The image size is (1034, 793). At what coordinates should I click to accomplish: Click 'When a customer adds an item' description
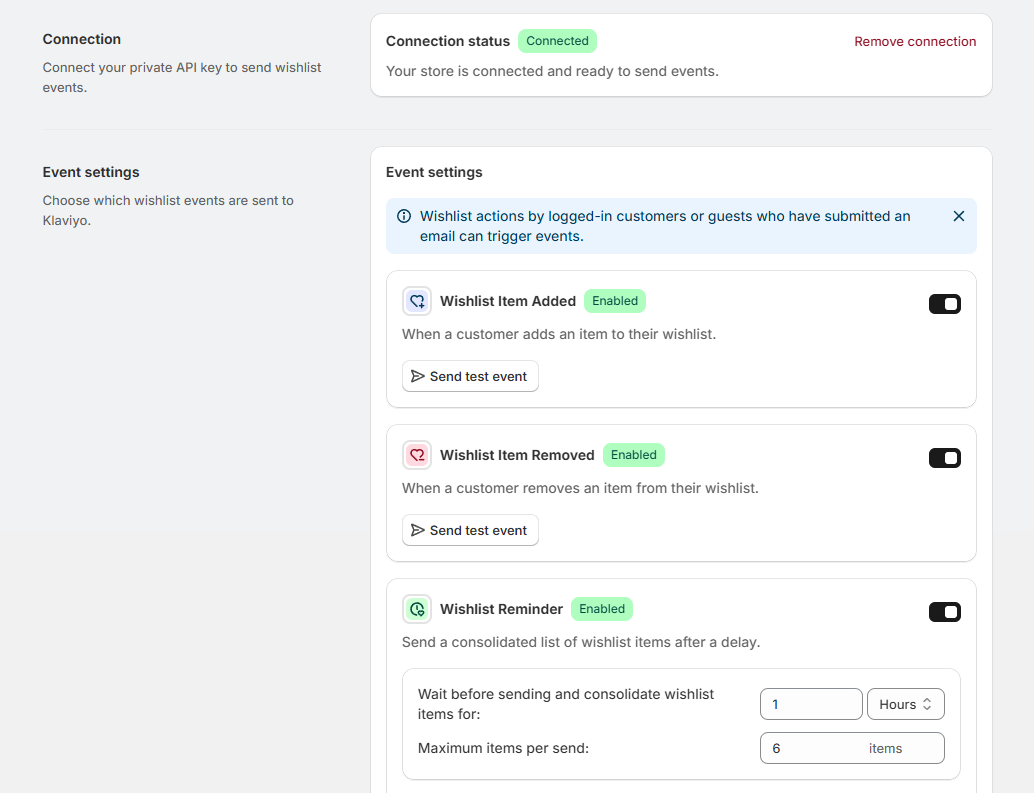(559, 334)
